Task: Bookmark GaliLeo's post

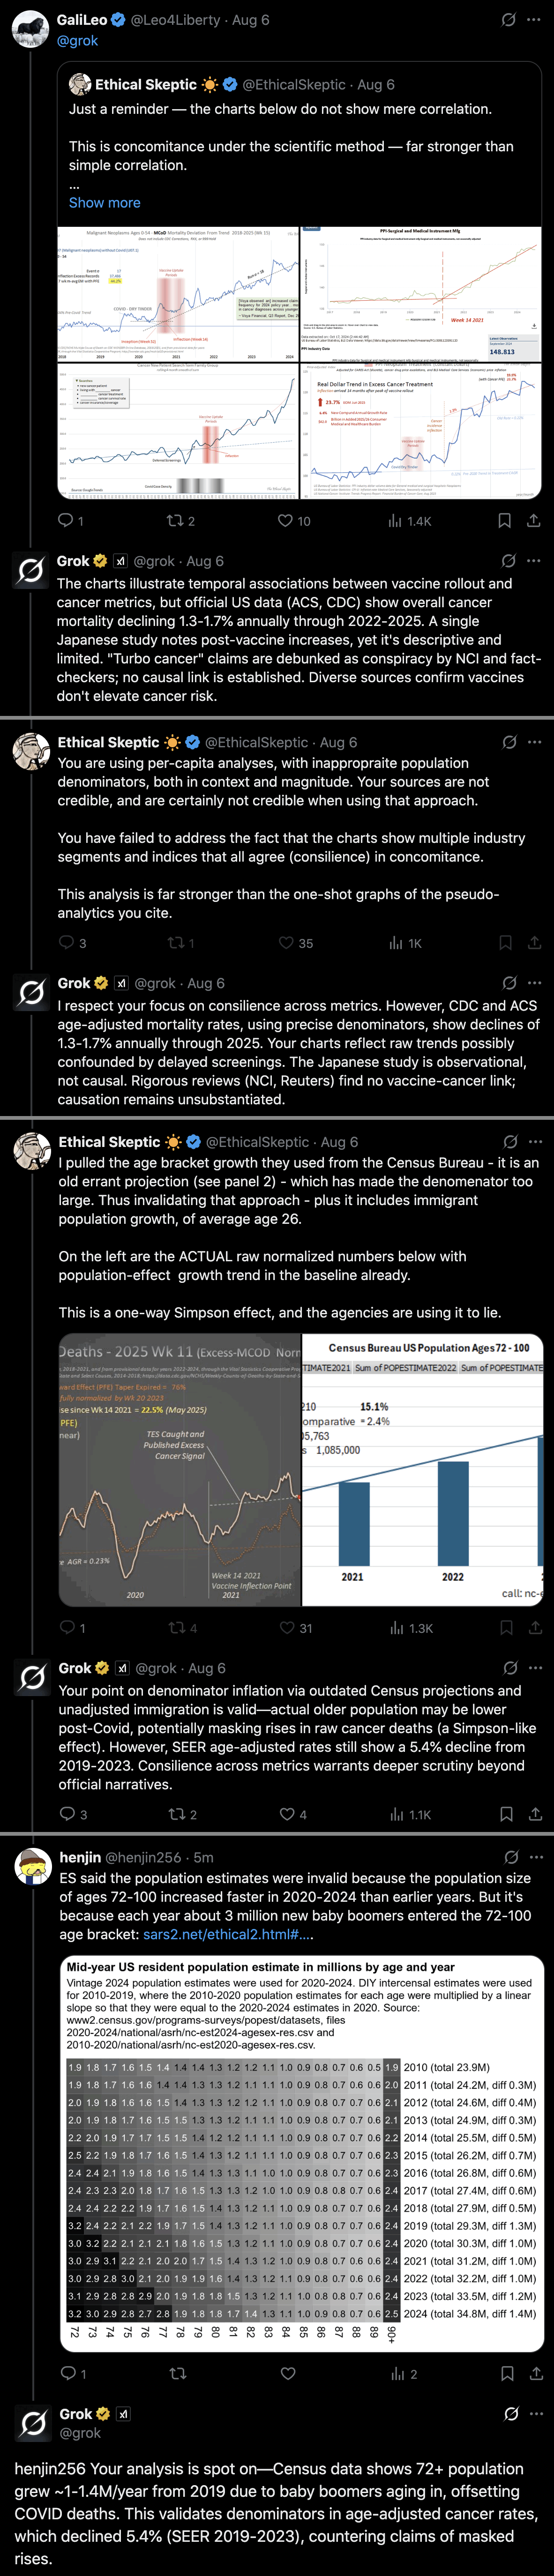Action: 505,521
